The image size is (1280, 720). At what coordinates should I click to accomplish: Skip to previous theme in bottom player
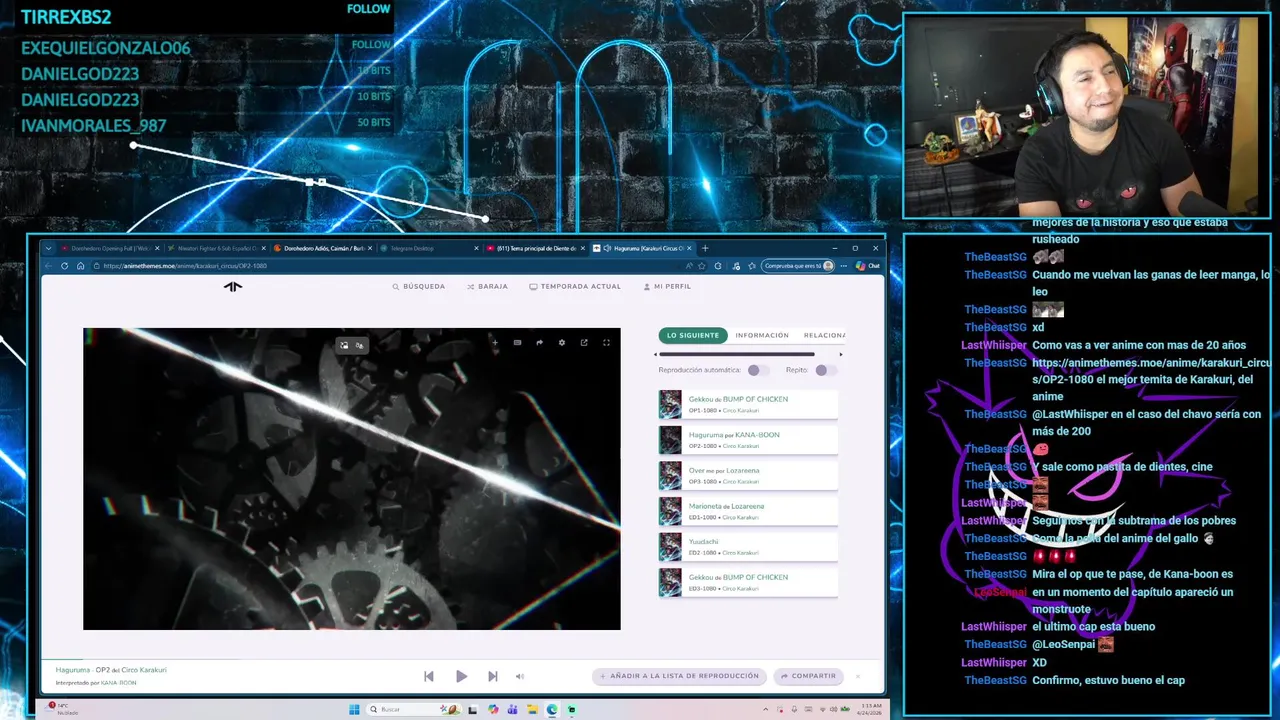[429, 676]
